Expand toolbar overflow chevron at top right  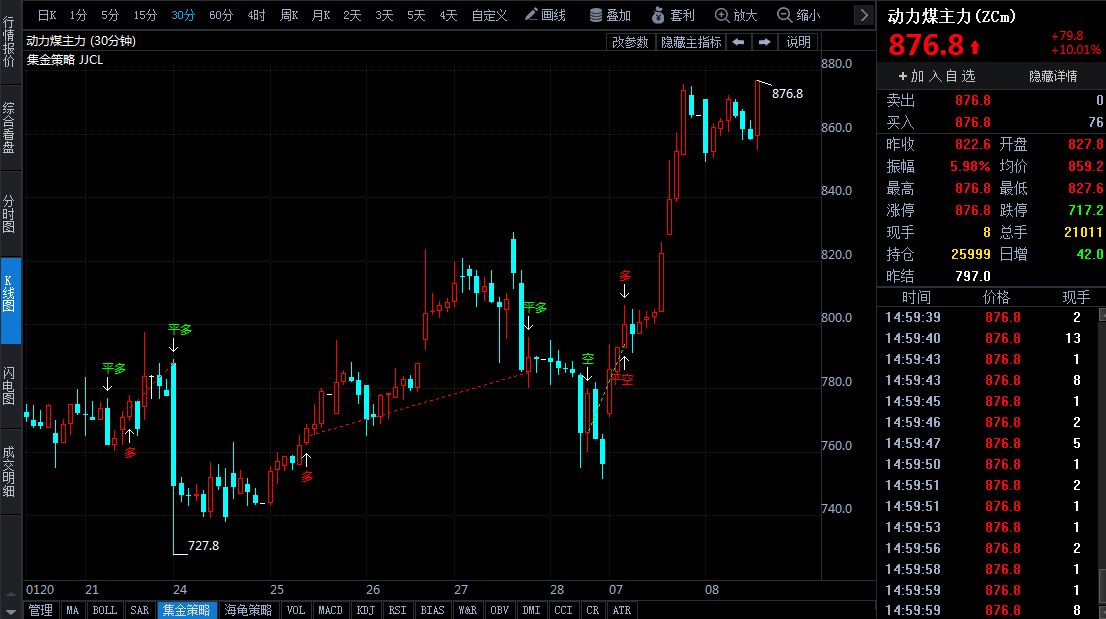tap(864, 15)
